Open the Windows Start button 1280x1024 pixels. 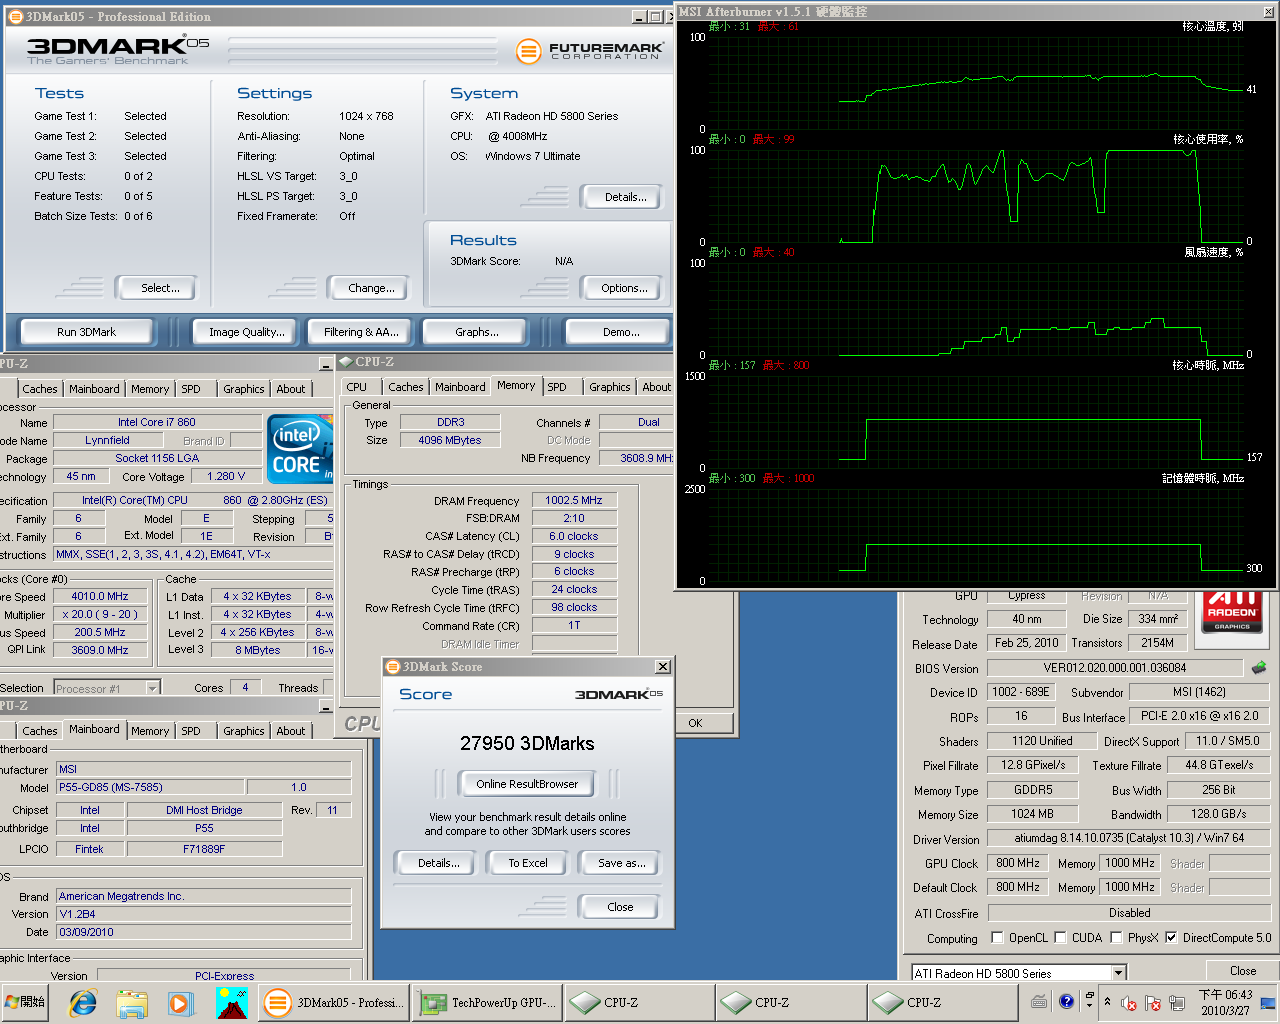point(26,1002)
